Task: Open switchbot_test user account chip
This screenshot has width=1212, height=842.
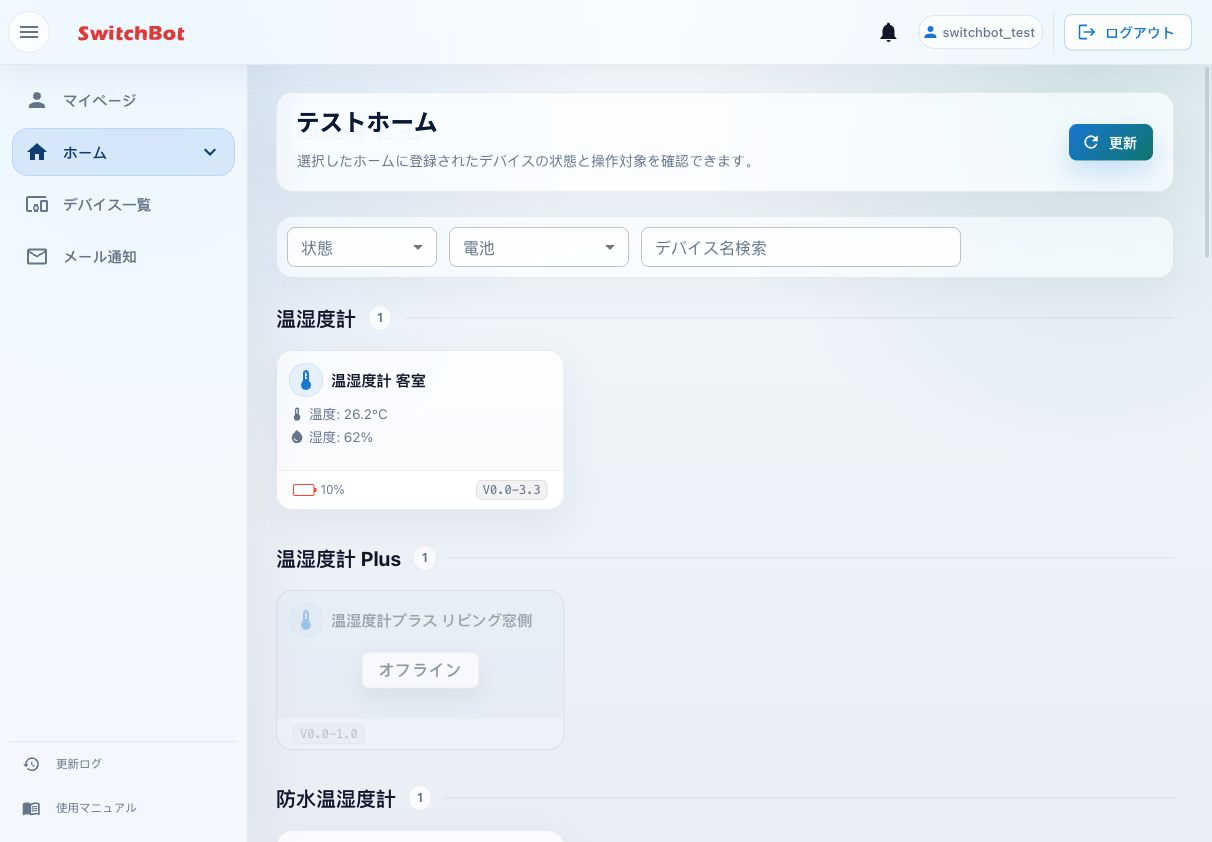Action: [x=980, y=32]
